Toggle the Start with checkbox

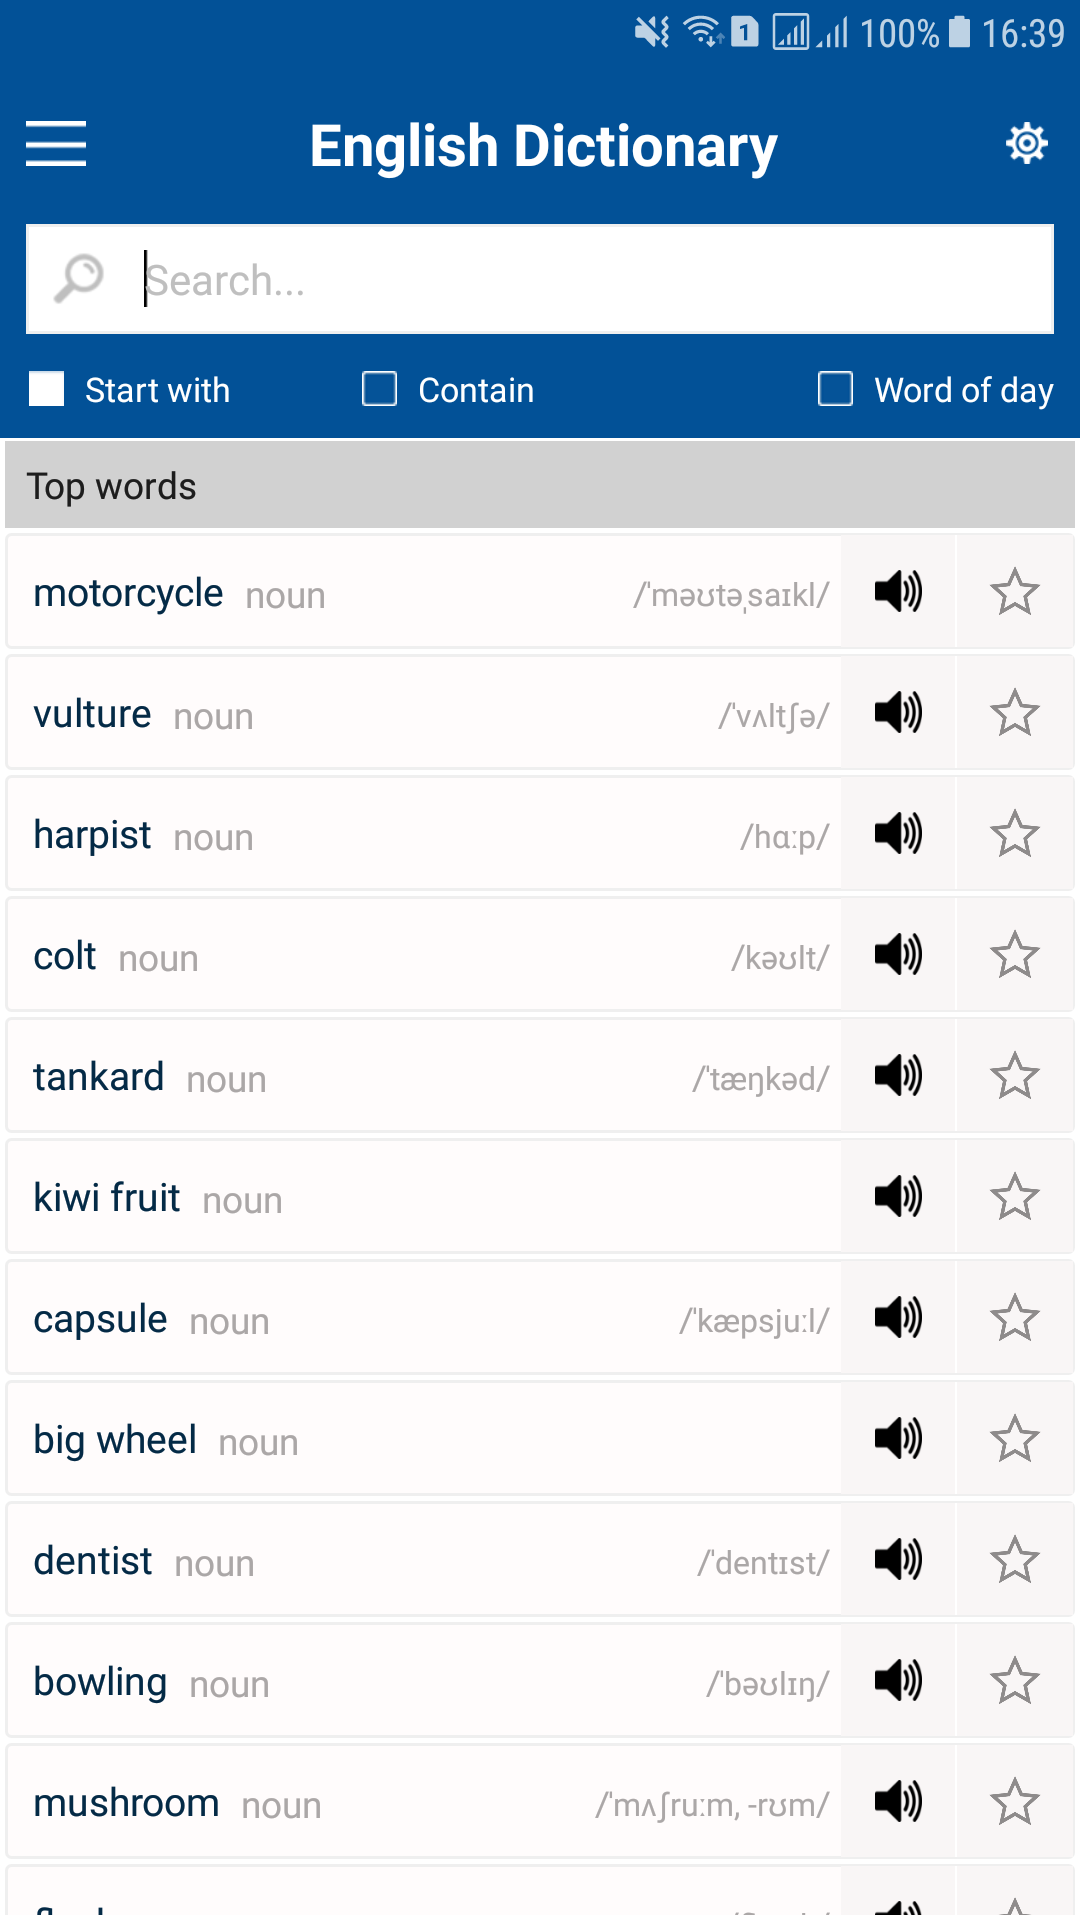(47, 389)
